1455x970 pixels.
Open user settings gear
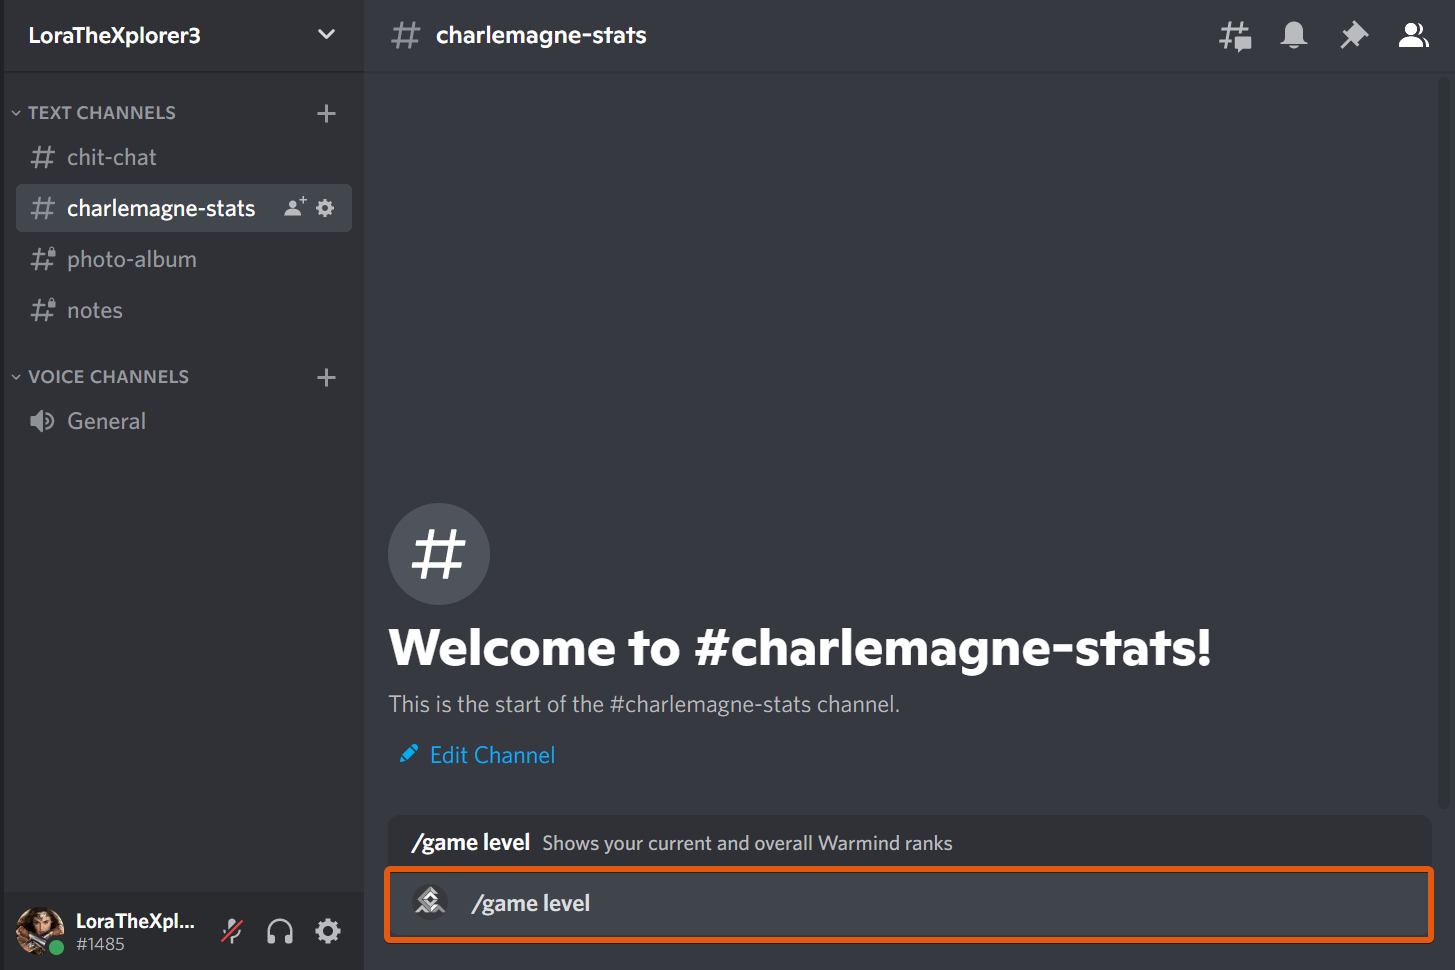click(328, 931)
